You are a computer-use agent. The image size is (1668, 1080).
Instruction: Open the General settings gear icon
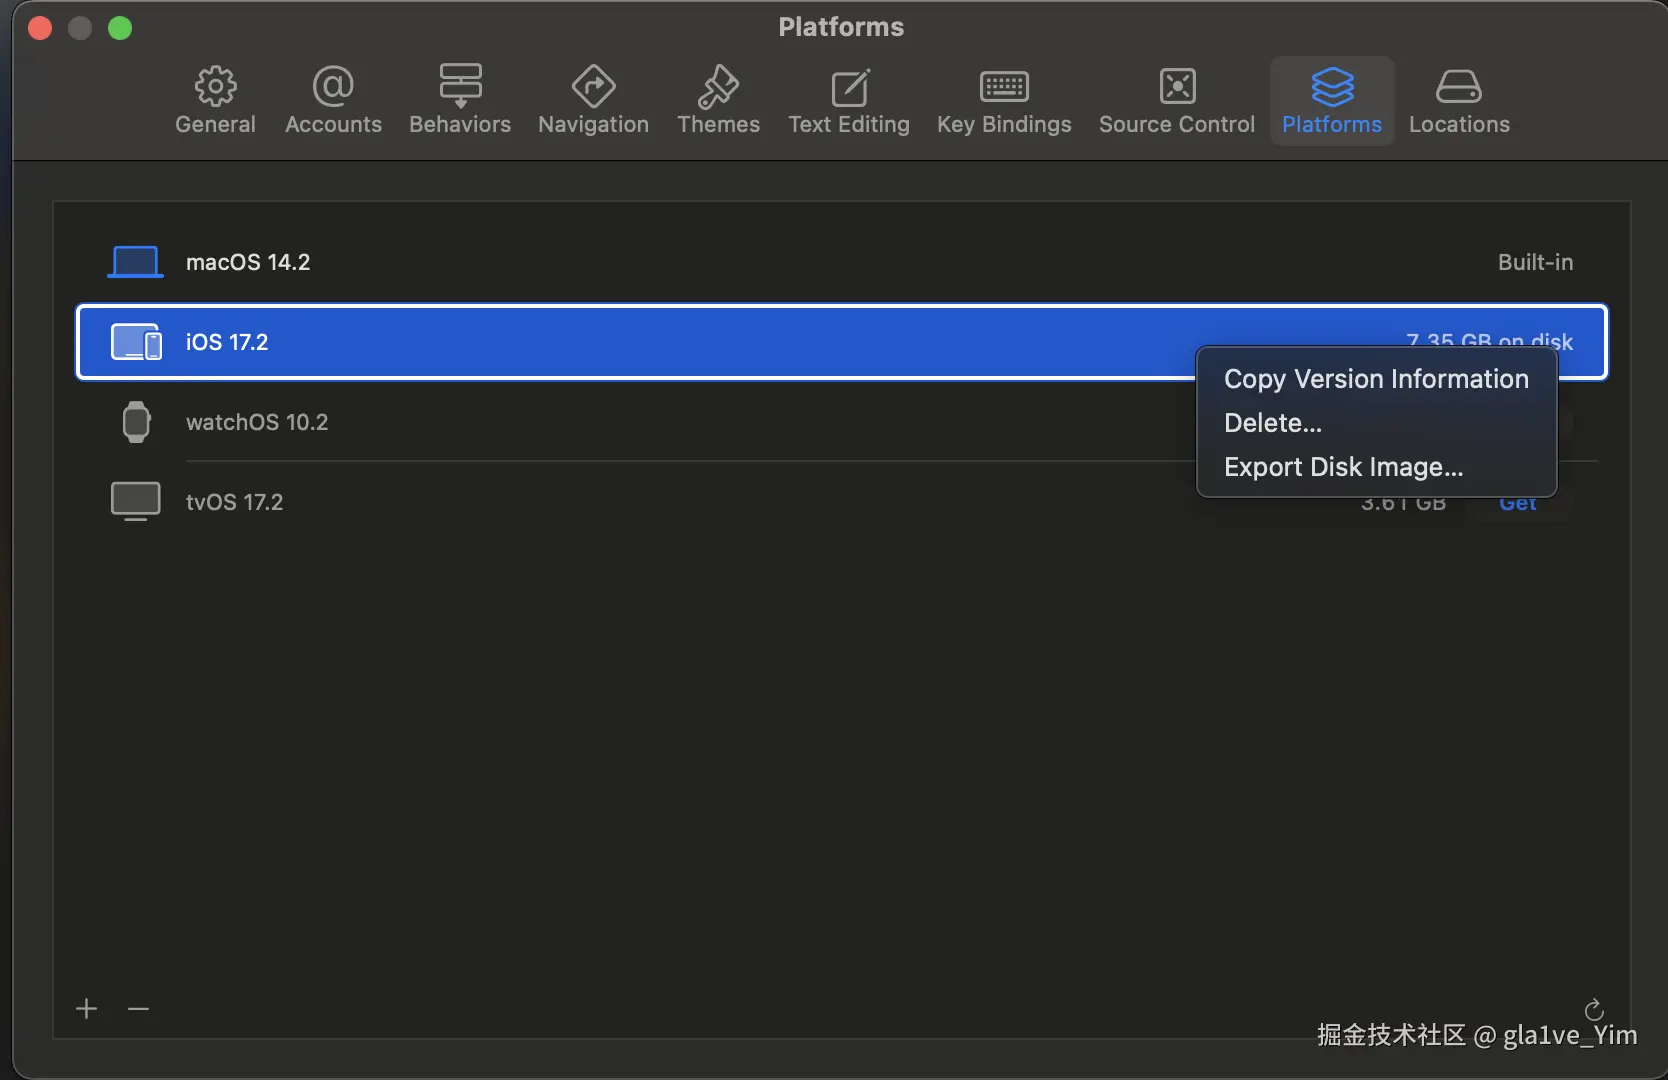coord(215,87)
